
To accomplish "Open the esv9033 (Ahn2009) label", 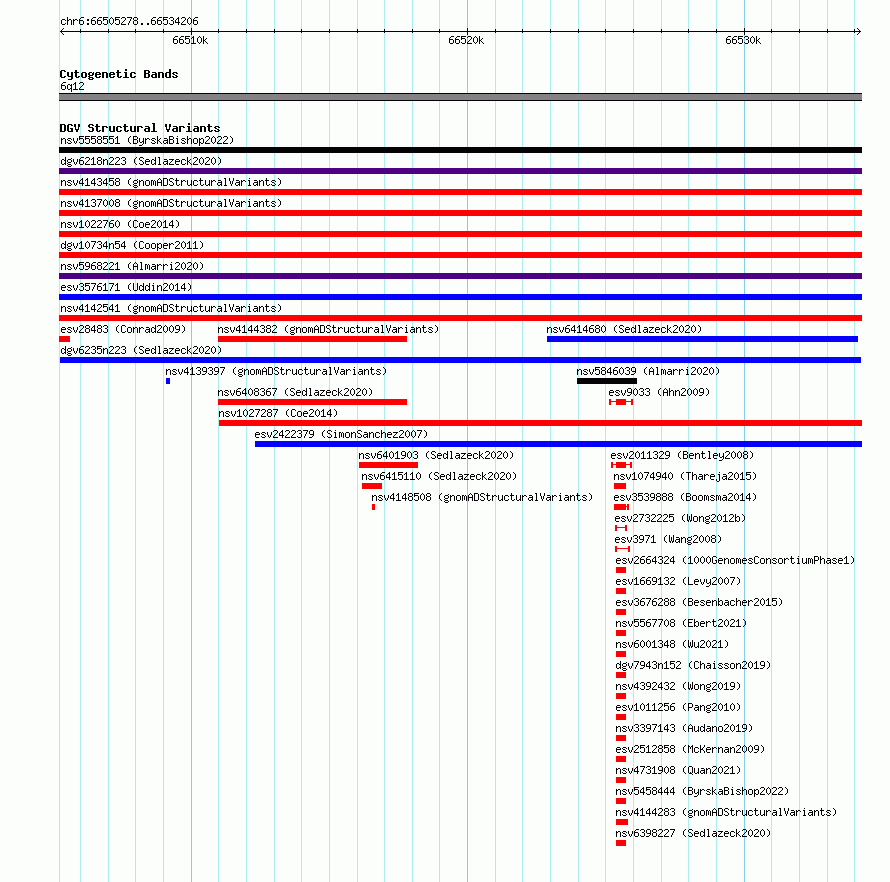I will click(659, 392).
